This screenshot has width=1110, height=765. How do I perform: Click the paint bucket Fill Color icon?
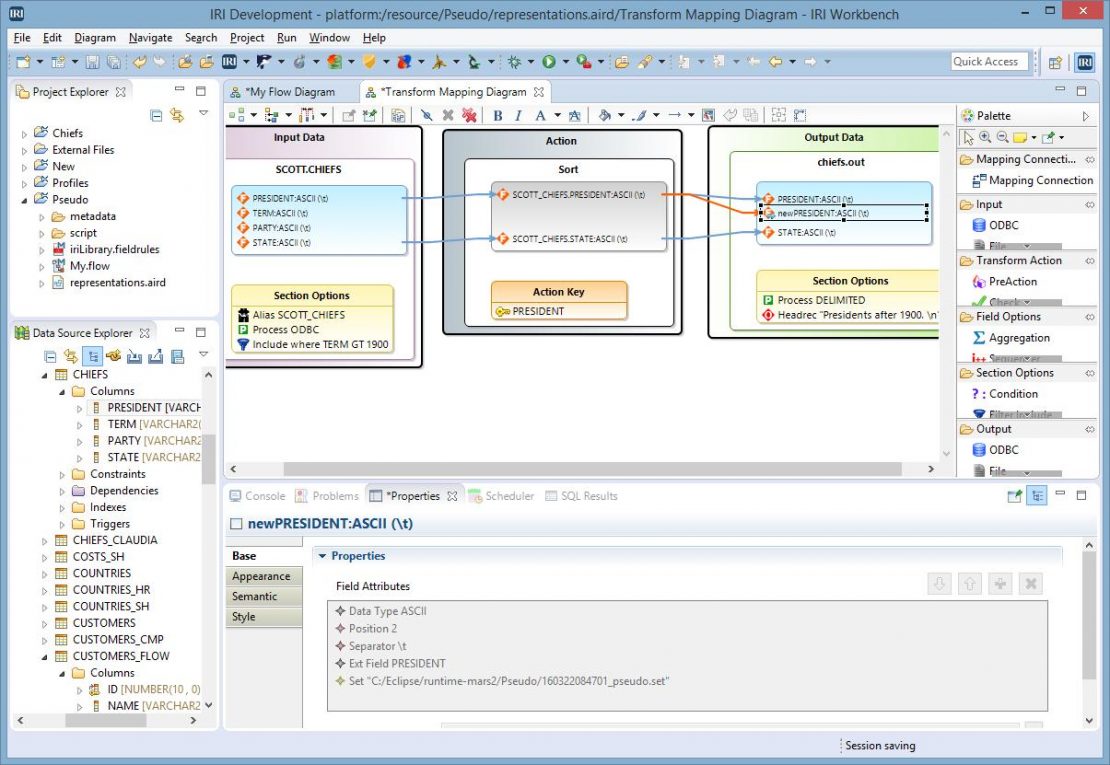(604, 115)
